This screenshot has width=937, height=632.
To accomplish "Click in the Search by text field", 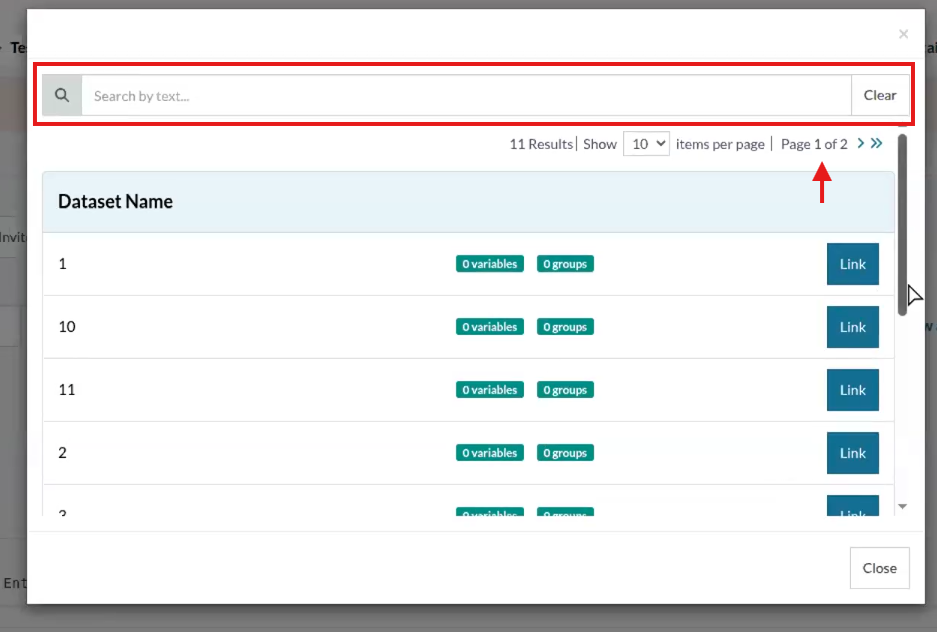I will (466, 95).
